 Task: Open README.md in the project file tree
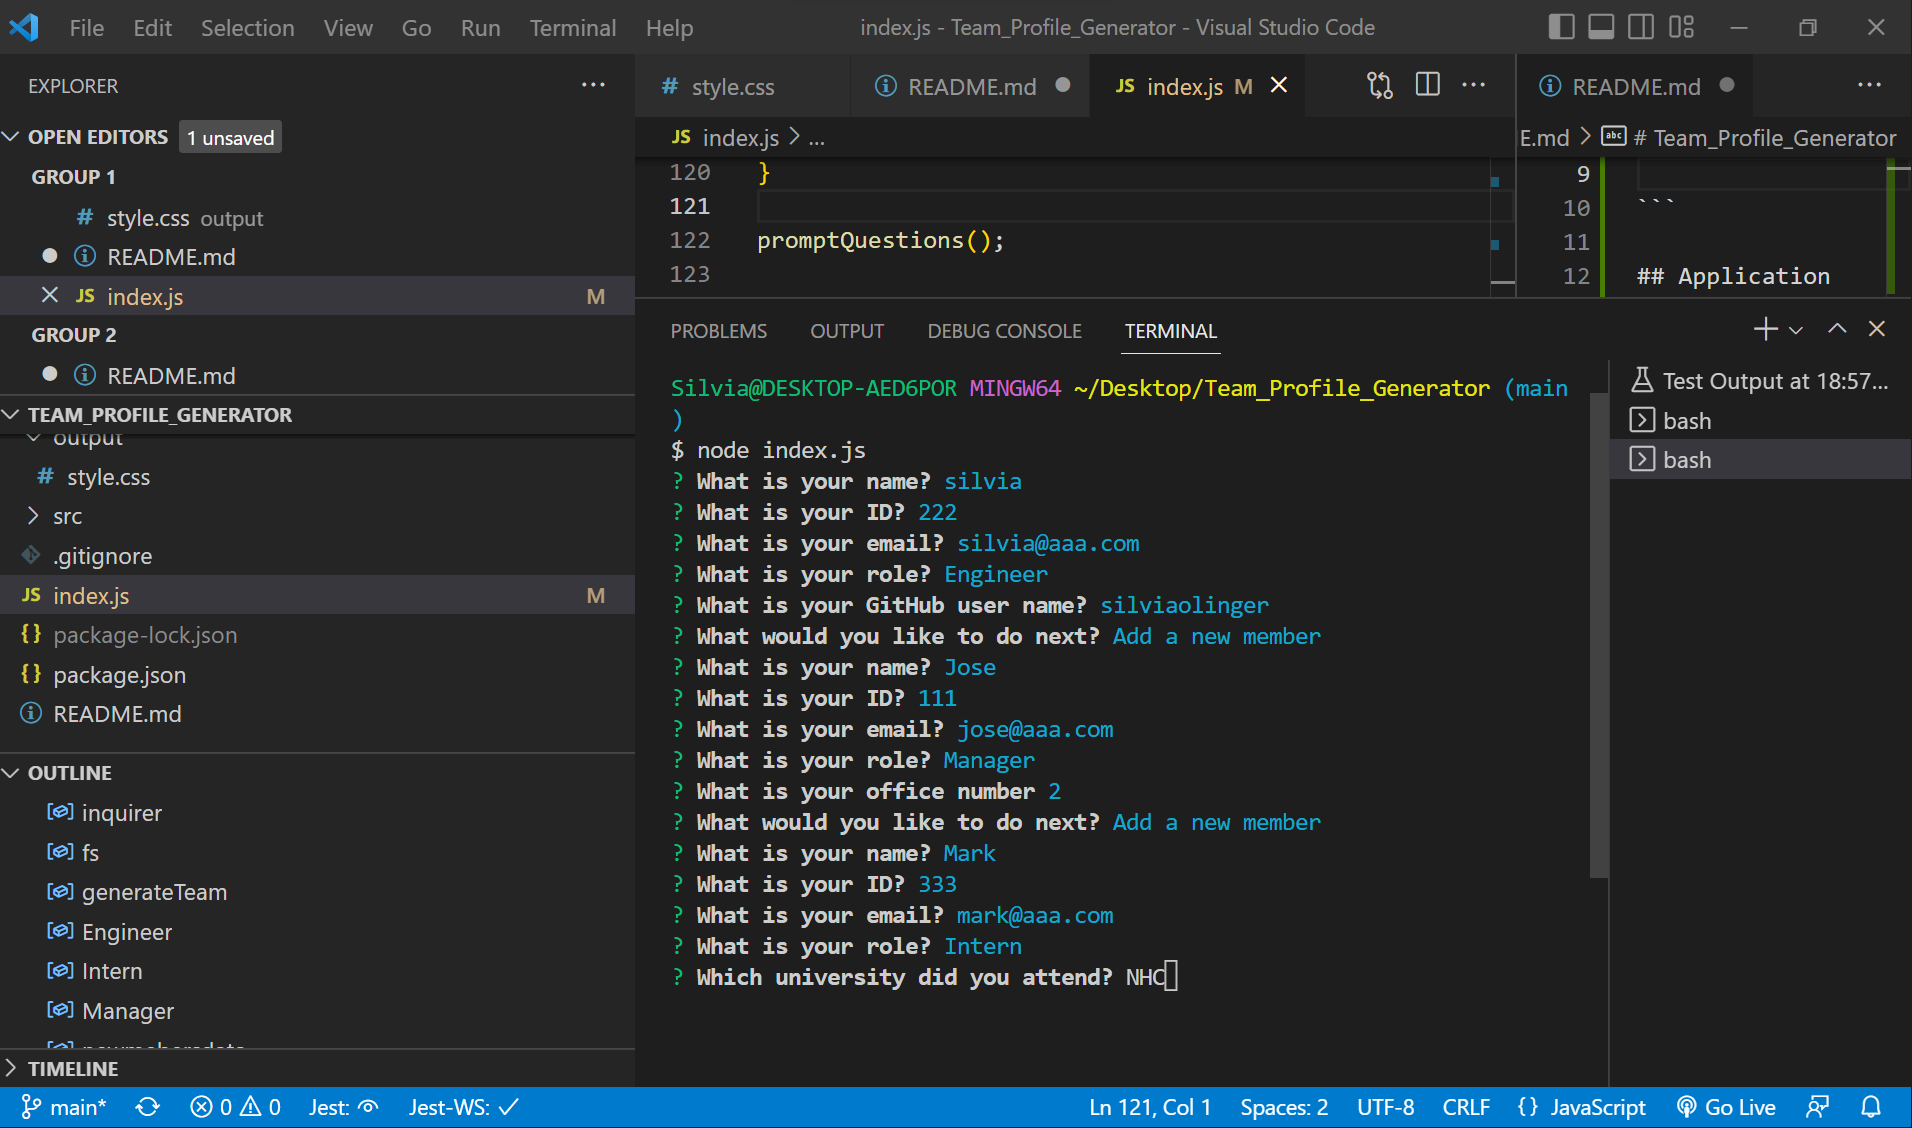click(318, 714)
